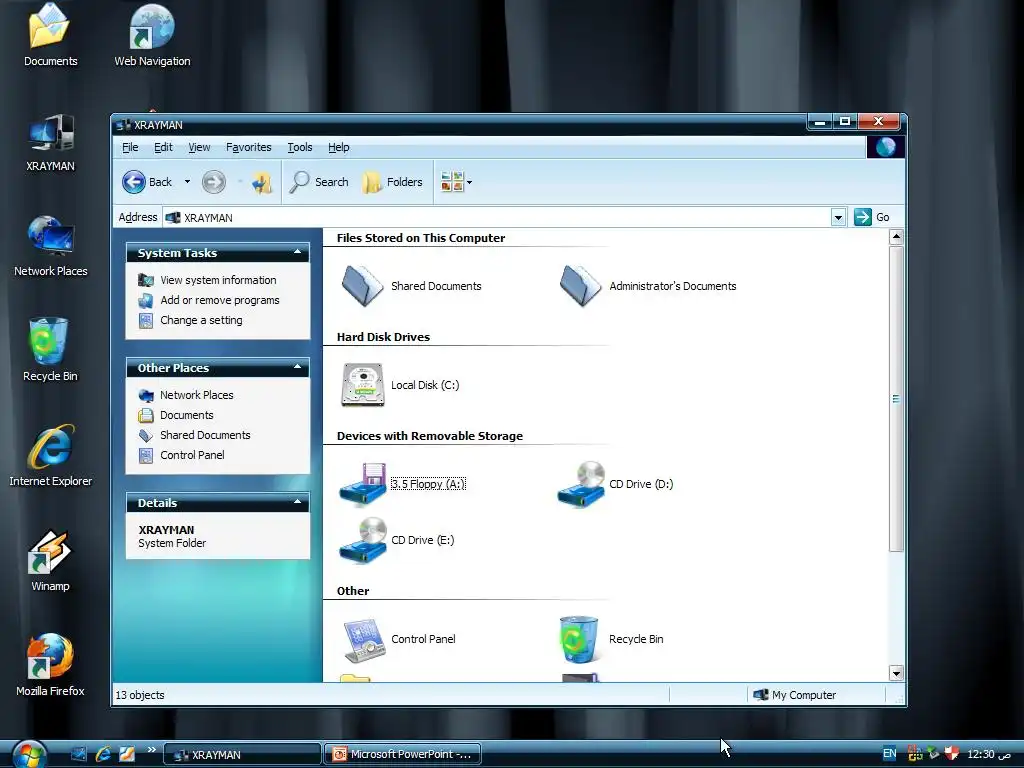Expand hidden Quick Launch items chevron
The width and height of the screenshot is (1024, 768).
152,750
